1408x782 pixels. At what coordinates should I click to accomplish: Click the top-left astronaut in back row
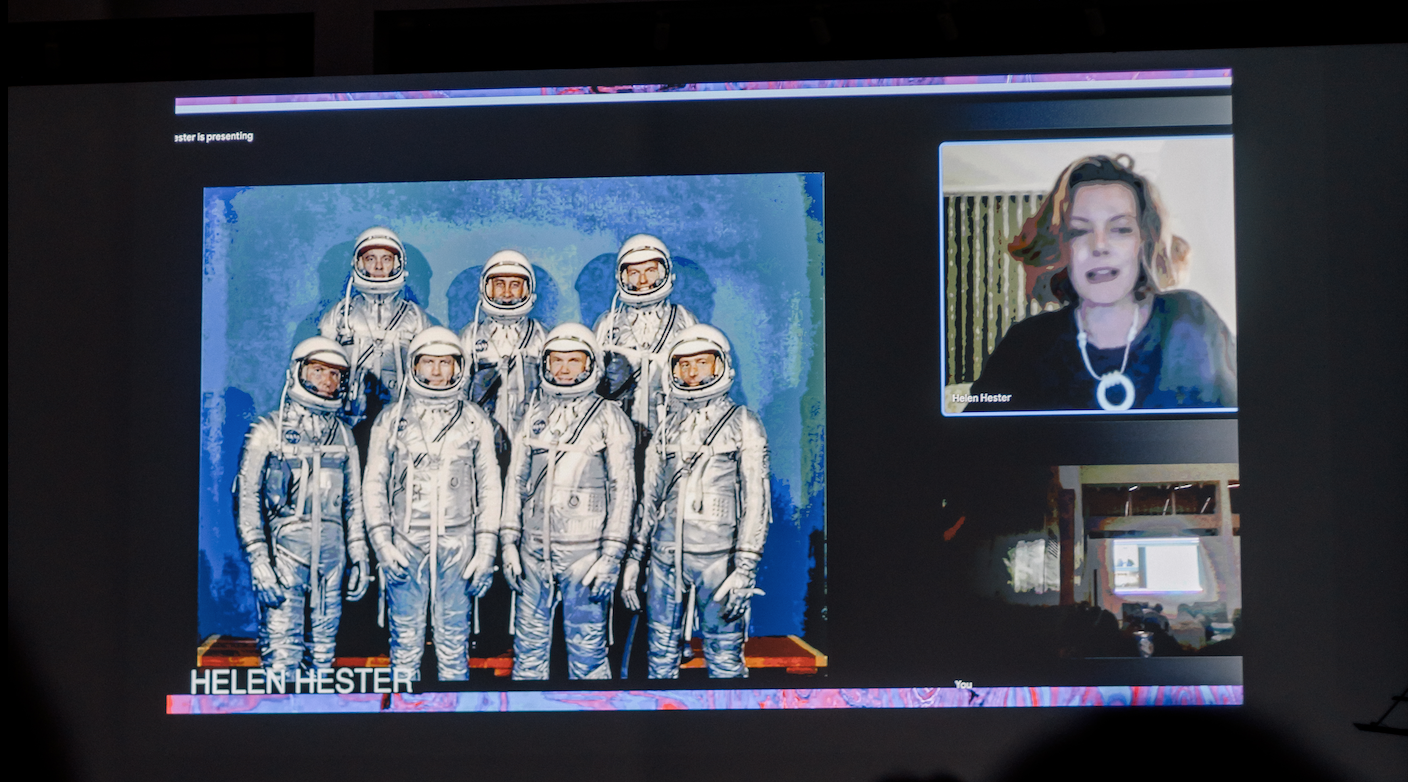378,300
